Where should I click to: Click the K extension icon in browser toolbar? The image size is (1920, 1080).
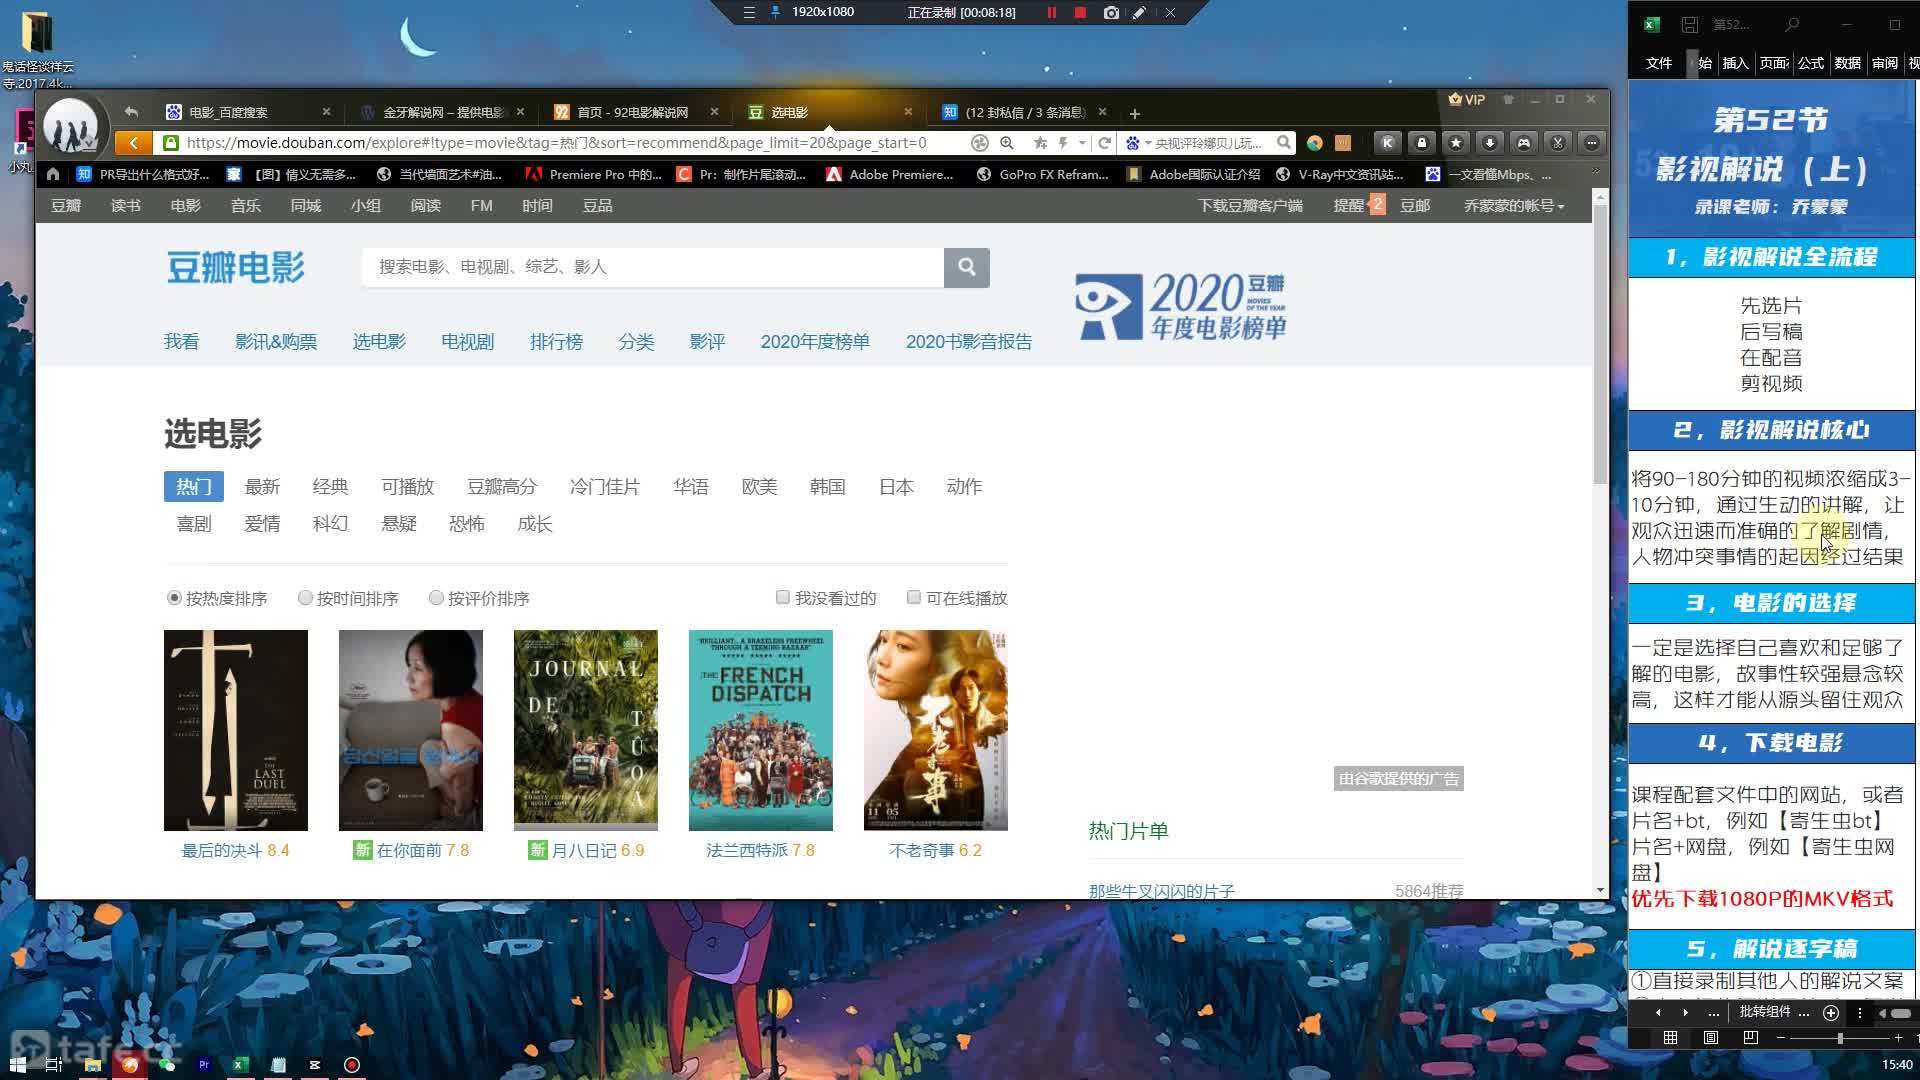1387,143
